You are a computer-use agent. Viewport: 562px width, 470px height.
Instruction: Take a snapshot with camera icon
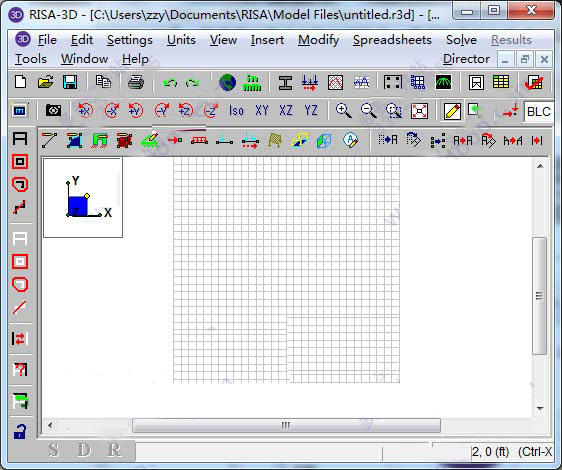53,110
